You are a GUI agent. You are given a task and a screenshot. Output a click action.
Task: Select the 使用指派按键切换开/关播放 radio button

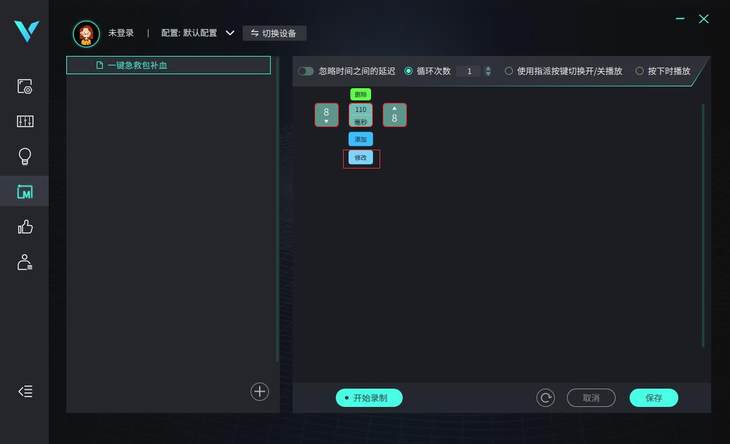coord(509,71)
